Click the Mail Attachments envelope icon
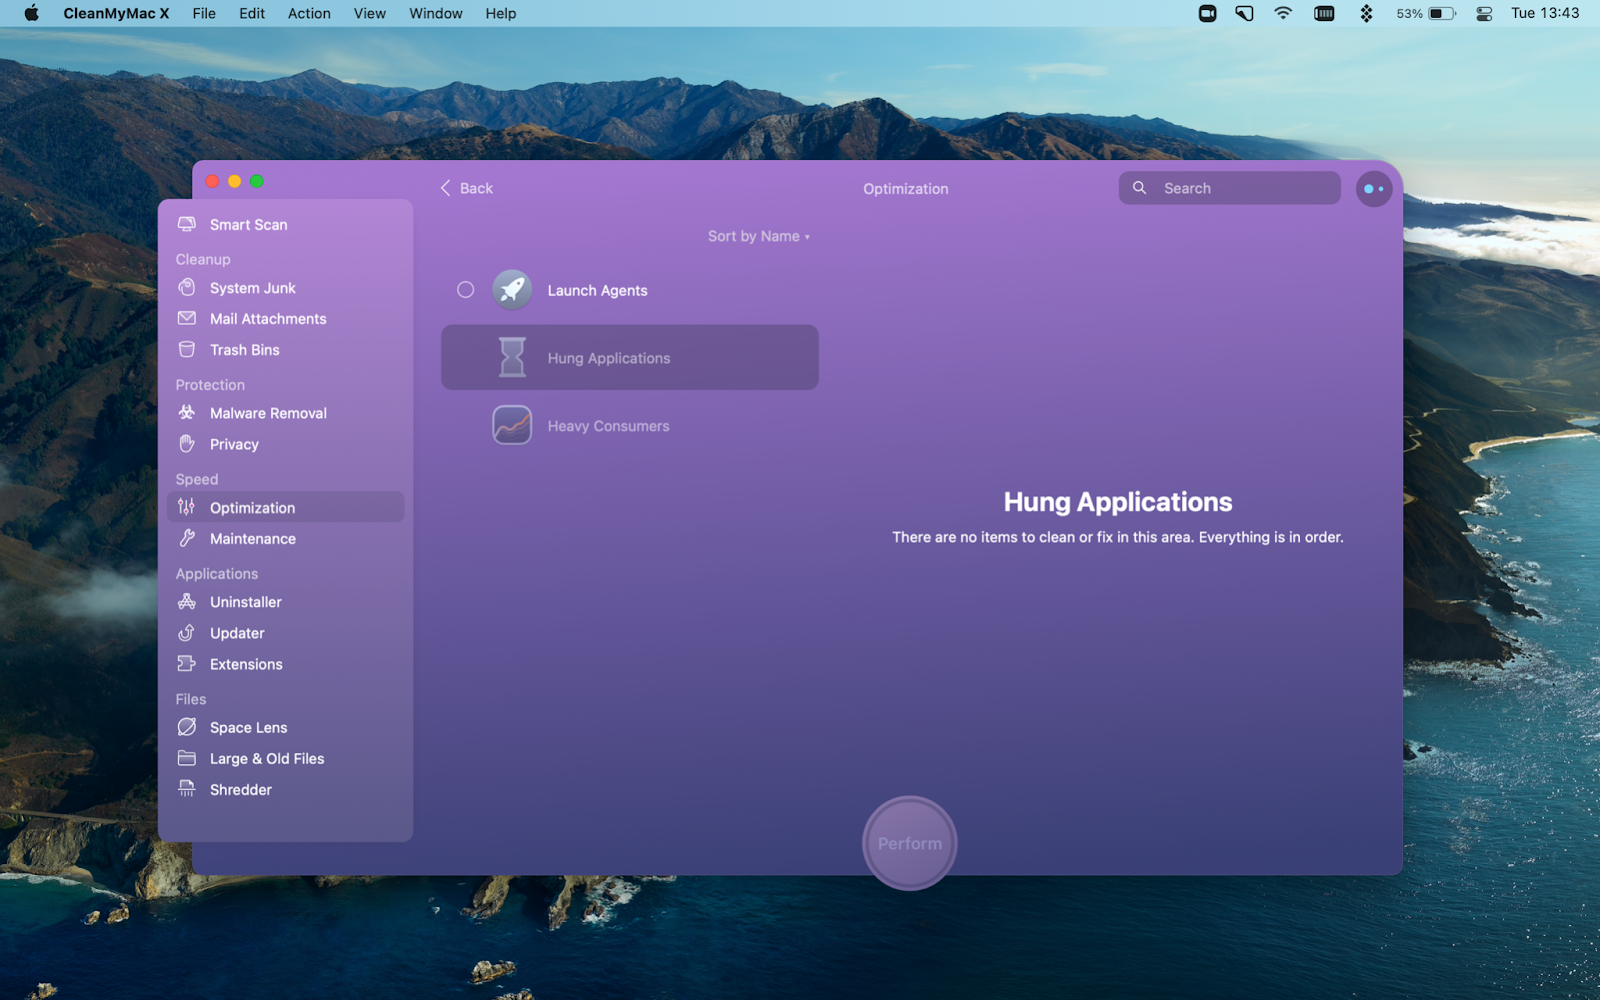The image size is (1600, 1000). coord(187,318)
